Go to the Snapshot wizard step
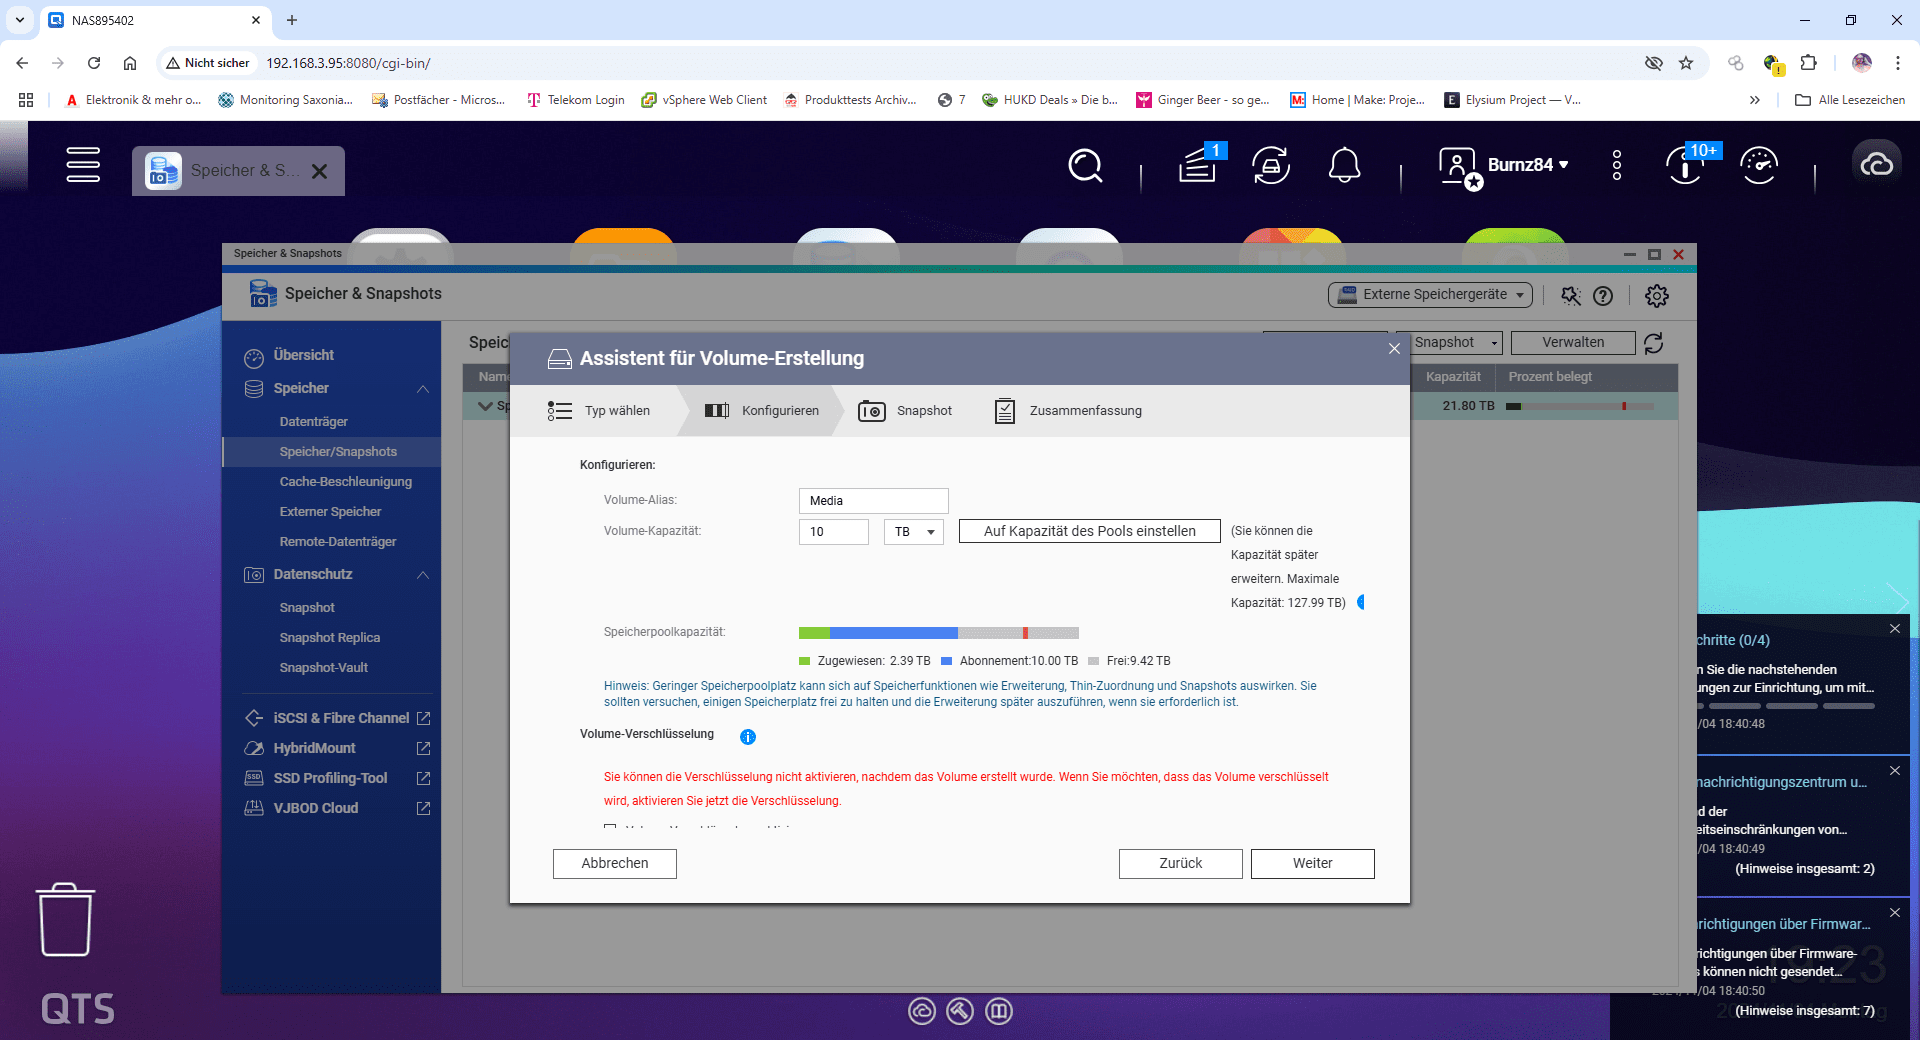Viewport: 1920px width, 1040px height. (x=905, y=411)
